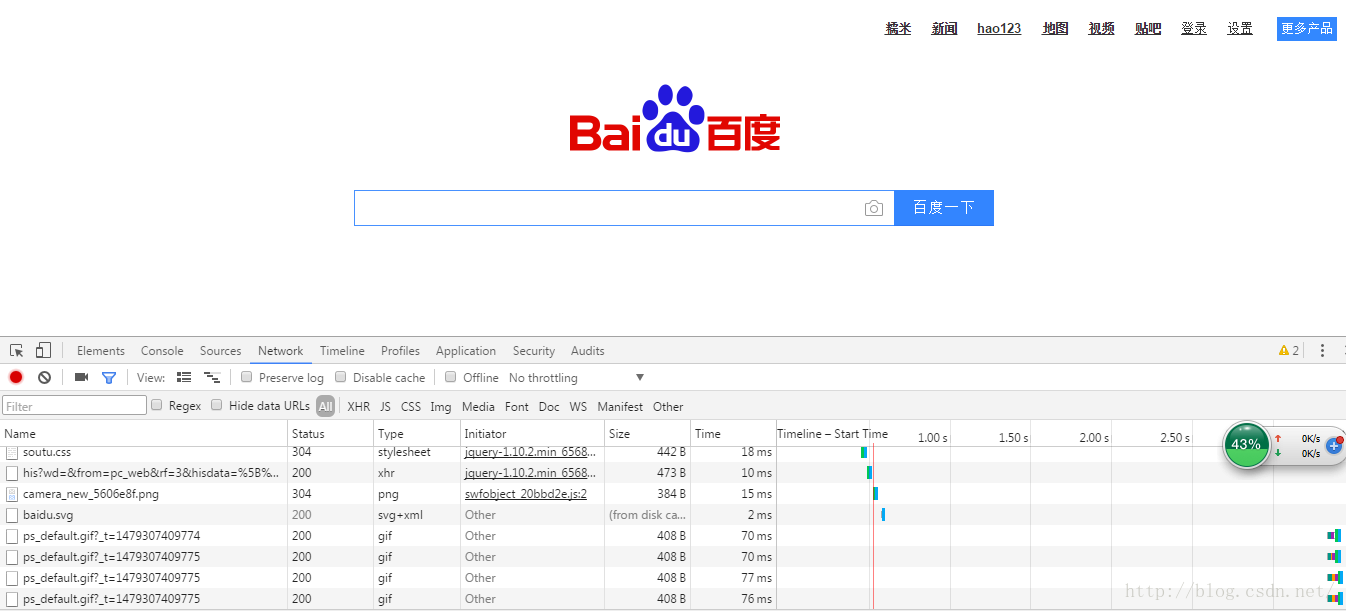Open the 设置 link
This screenshot has width=1346, height=611.
point(1240,29)
